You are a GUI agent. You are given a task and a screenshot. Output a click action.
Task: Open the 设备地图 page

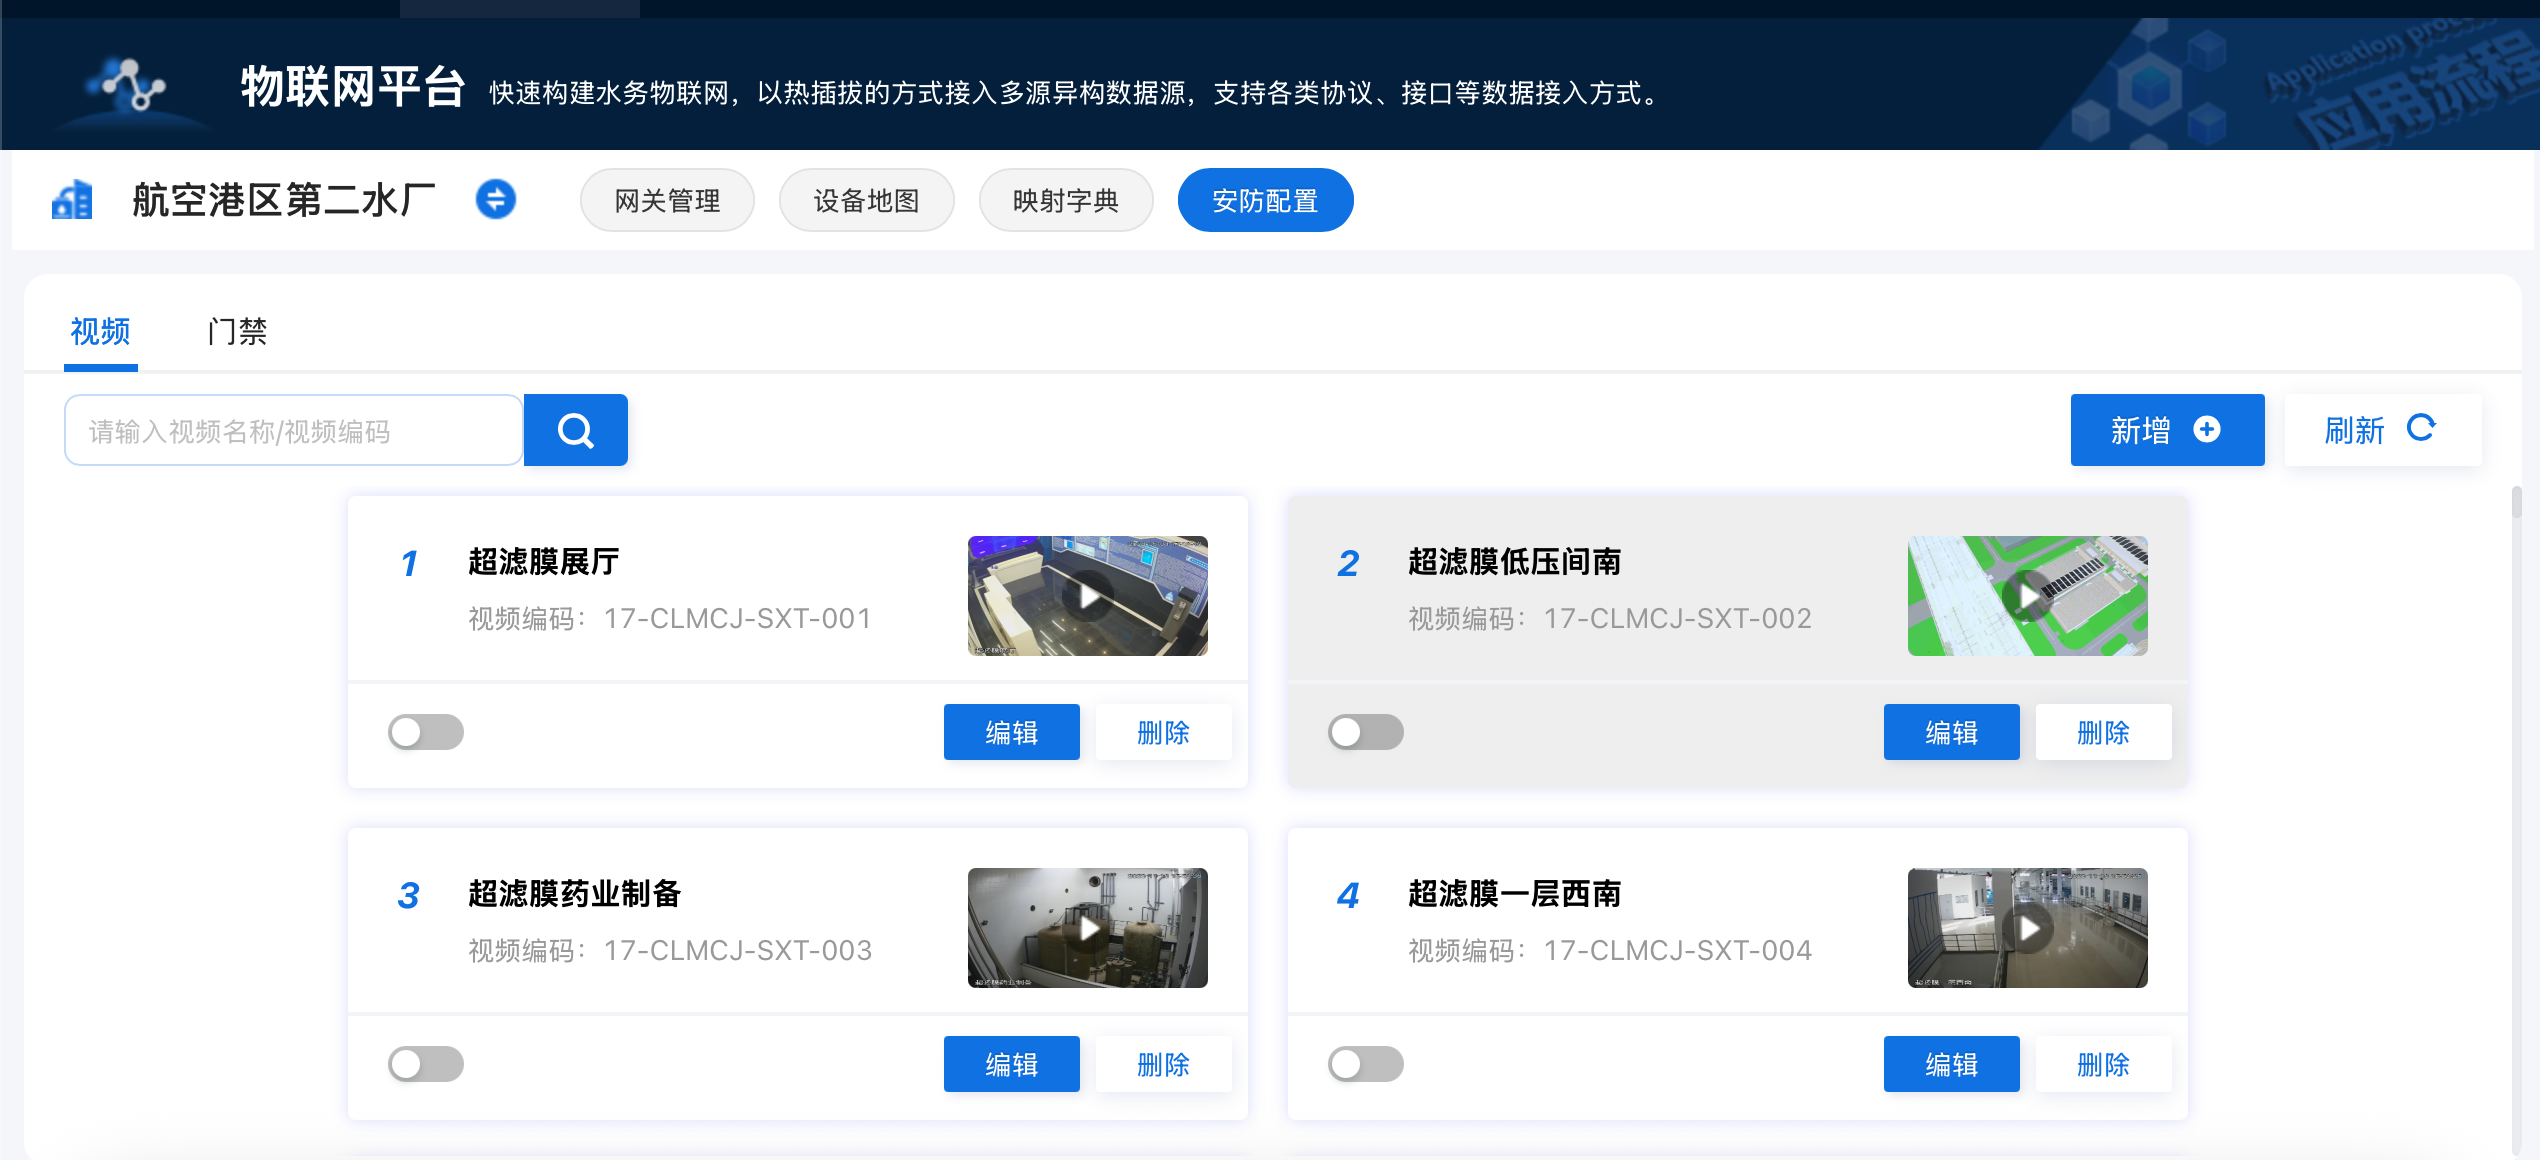pos(866,200)
